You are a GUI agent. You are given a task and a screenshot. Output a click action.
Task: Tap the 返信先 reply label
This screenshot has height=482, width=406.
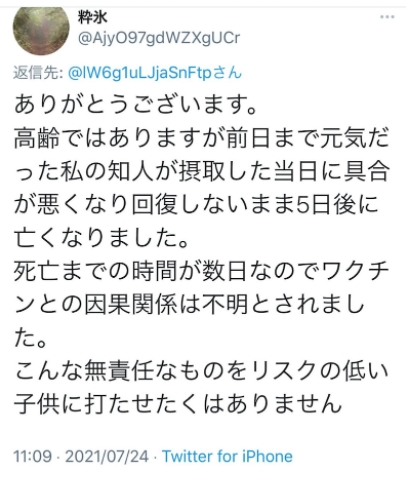click(38, 73)
